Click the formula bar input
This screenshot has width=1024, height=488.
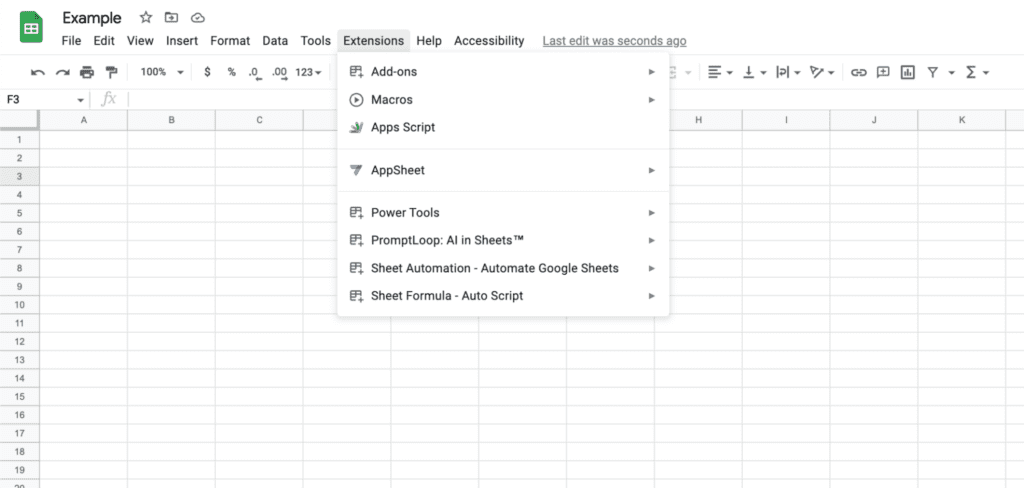pyautogui.click(x=575, y=100)
